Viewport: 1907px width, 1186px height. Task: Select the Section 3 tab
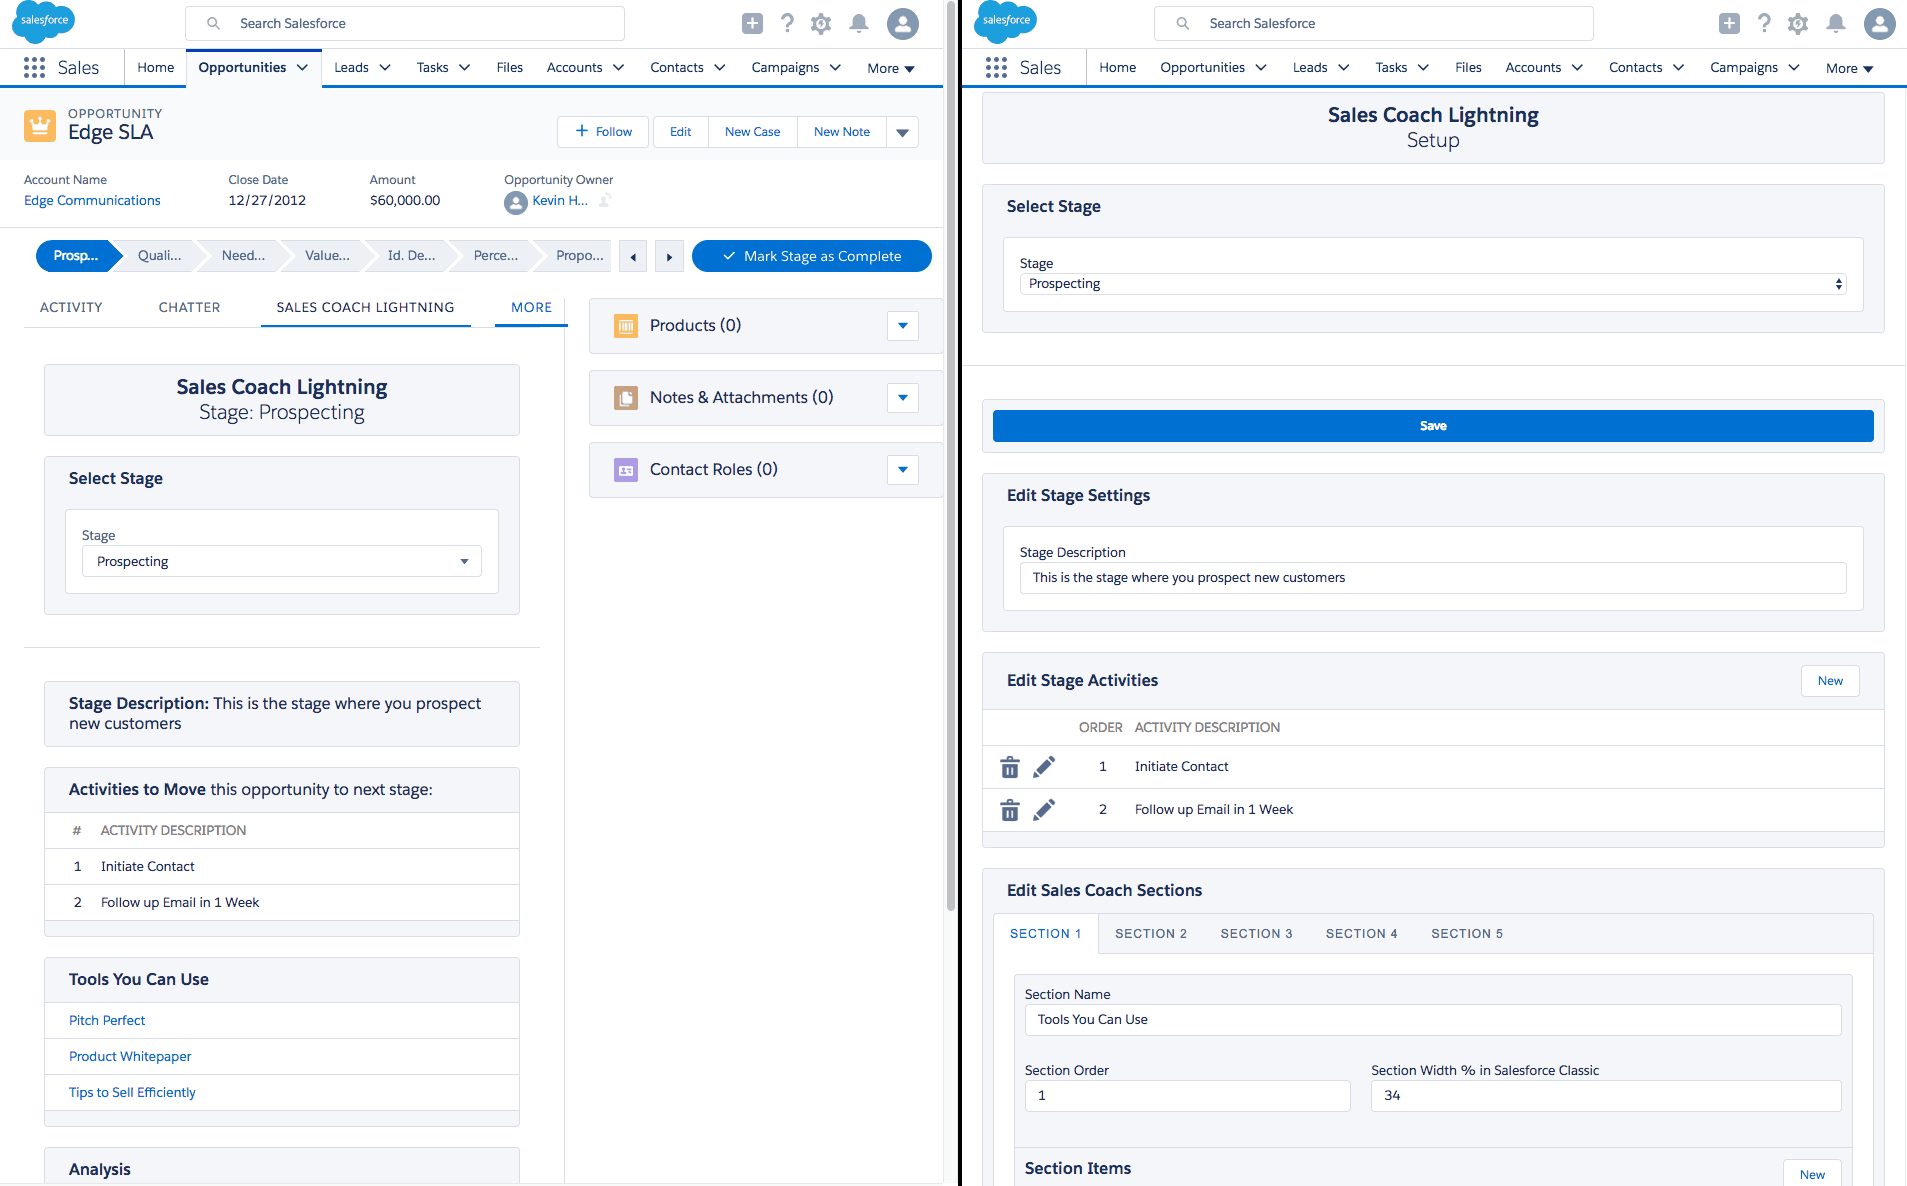1256,933
